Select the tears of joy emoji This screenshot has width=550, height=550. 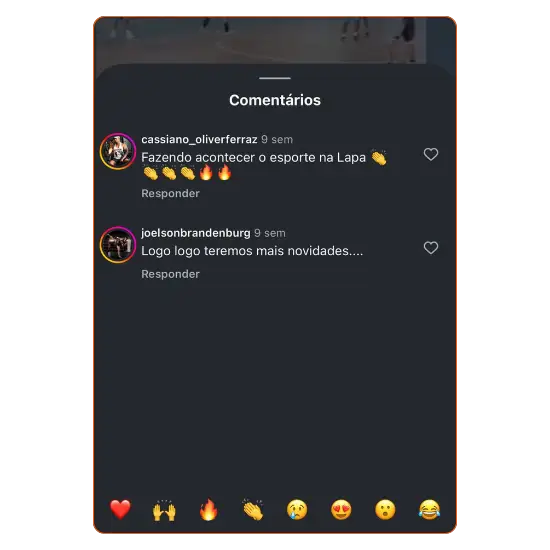point(429,510)
